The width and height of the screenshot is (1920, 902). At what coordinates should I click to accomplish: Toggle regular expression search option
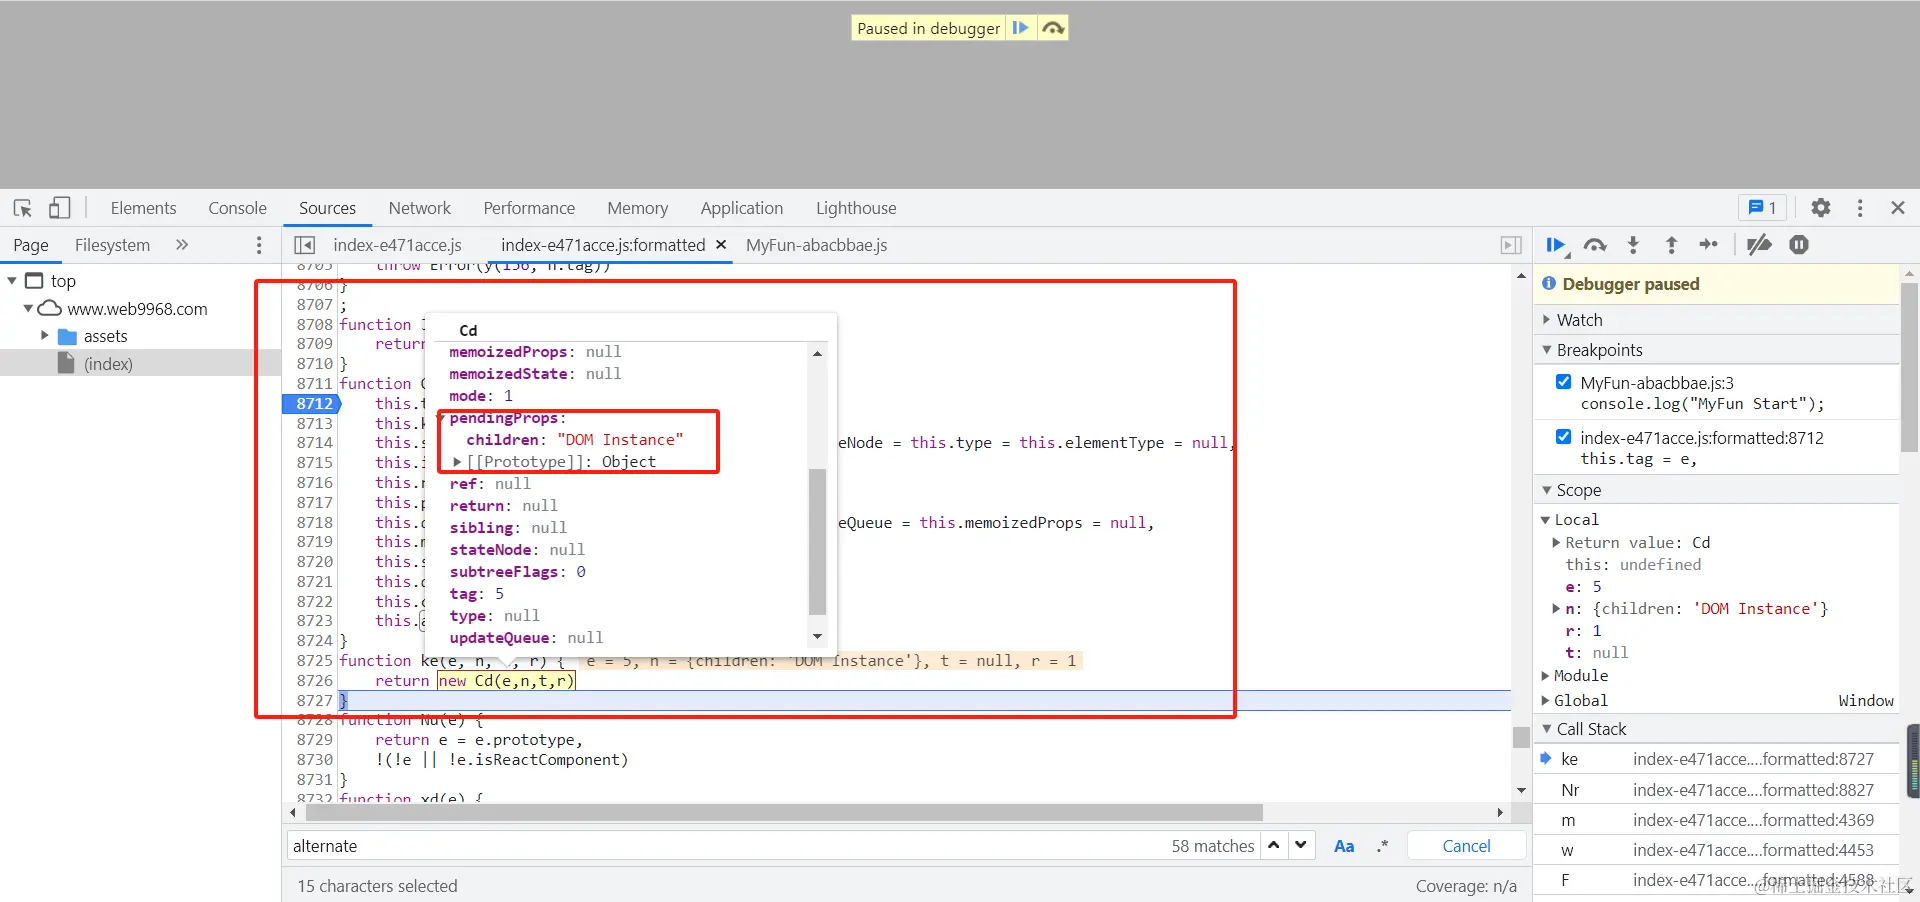(1382, 846)
